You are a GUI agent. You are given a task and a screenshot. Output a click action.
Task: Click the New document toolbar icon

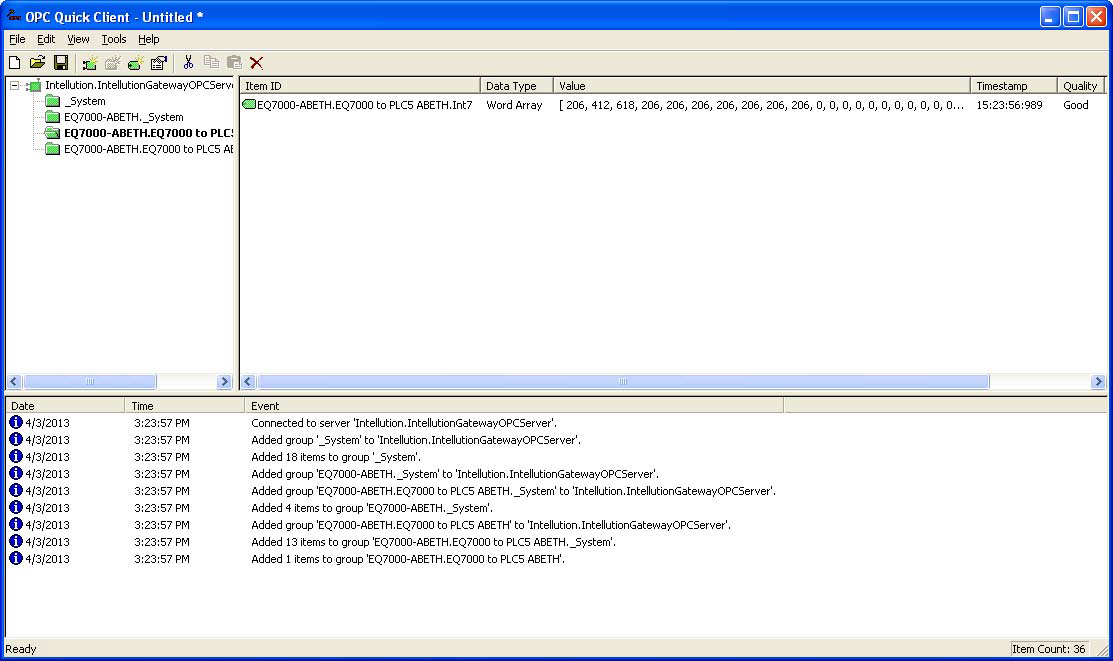tap(14, 62)
